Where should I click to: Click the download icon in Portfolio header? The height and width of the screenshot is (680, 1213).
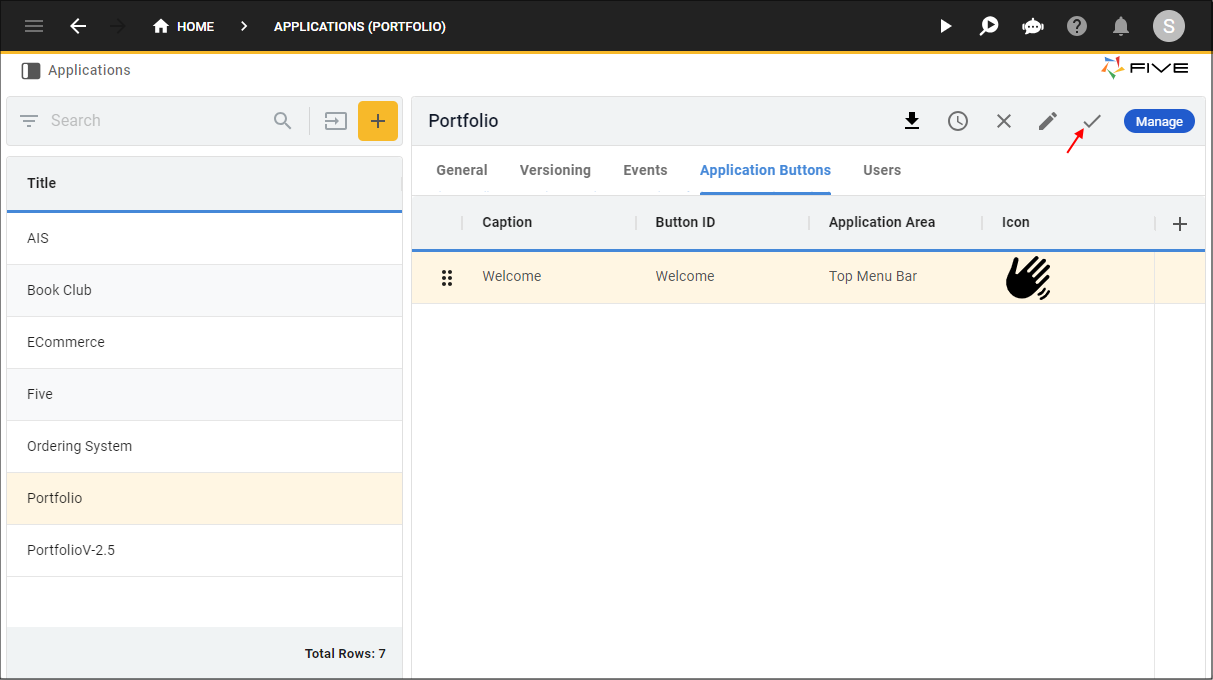[x=911, y=121]
